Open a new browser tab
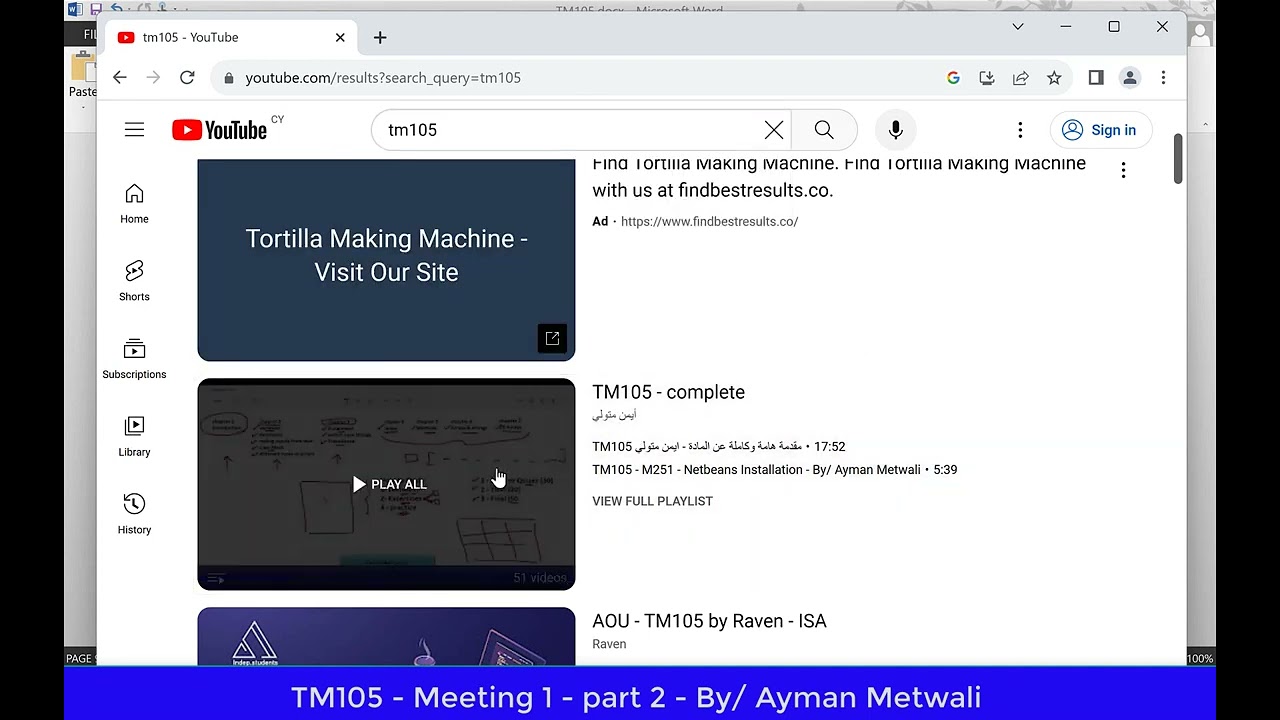Image resolution: width=1280 pixels, height=720 pixels. [380, 37]
